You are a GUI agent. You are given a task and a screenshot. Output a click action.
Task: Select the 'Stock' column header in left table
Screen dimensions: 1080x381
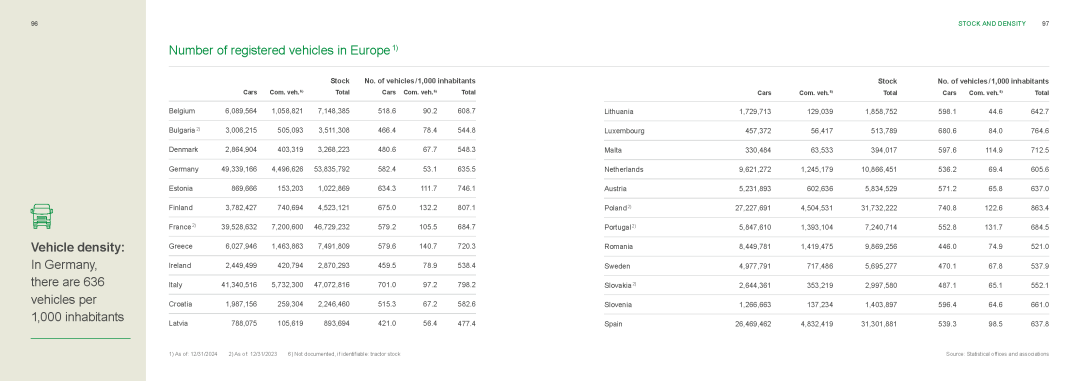(340, 81)
